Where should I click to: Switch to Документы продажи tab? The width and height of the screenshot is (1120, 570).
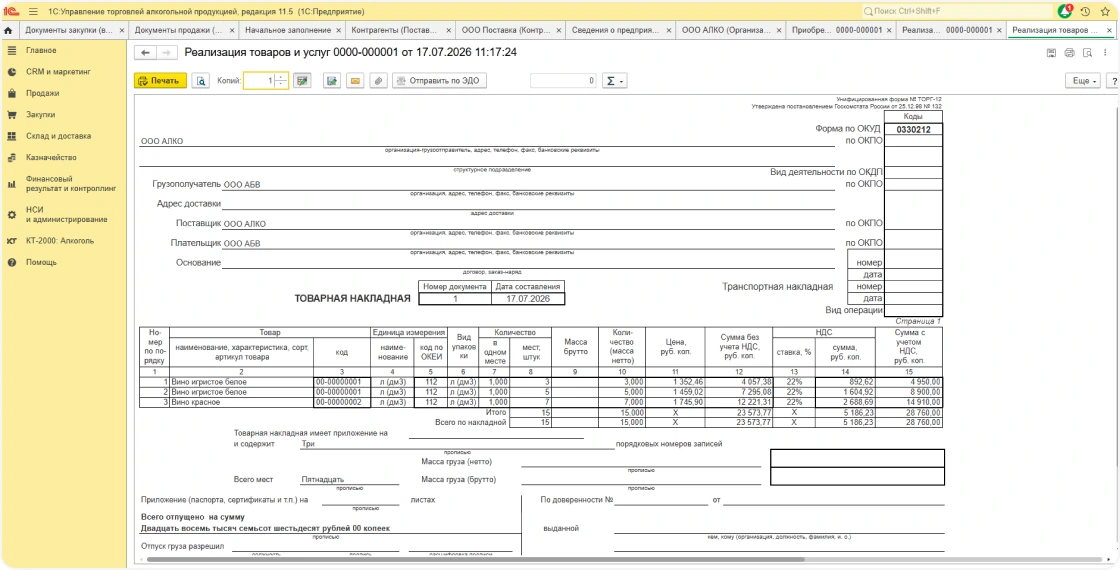click(x=179, y=31)
